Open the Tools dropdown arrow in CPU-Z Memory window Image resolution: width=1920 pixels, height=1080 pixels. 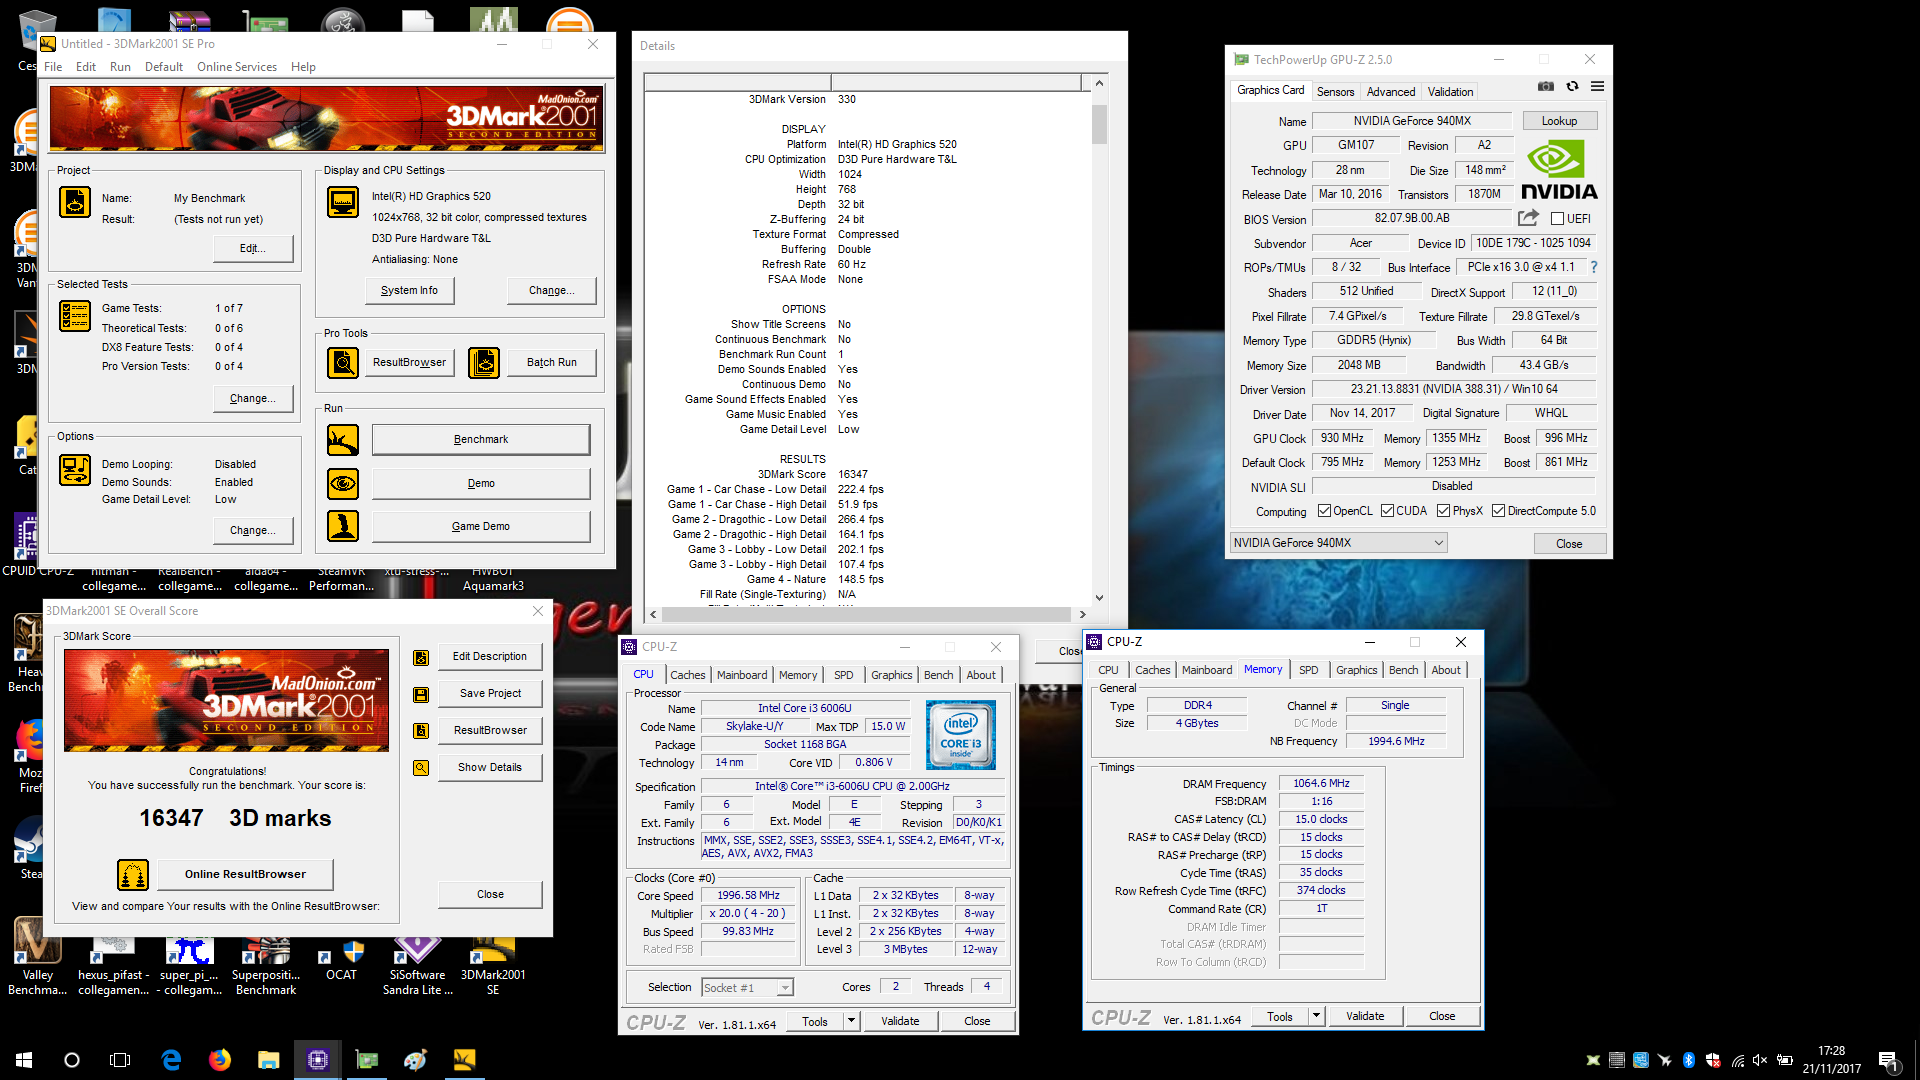(1316, 1016)
